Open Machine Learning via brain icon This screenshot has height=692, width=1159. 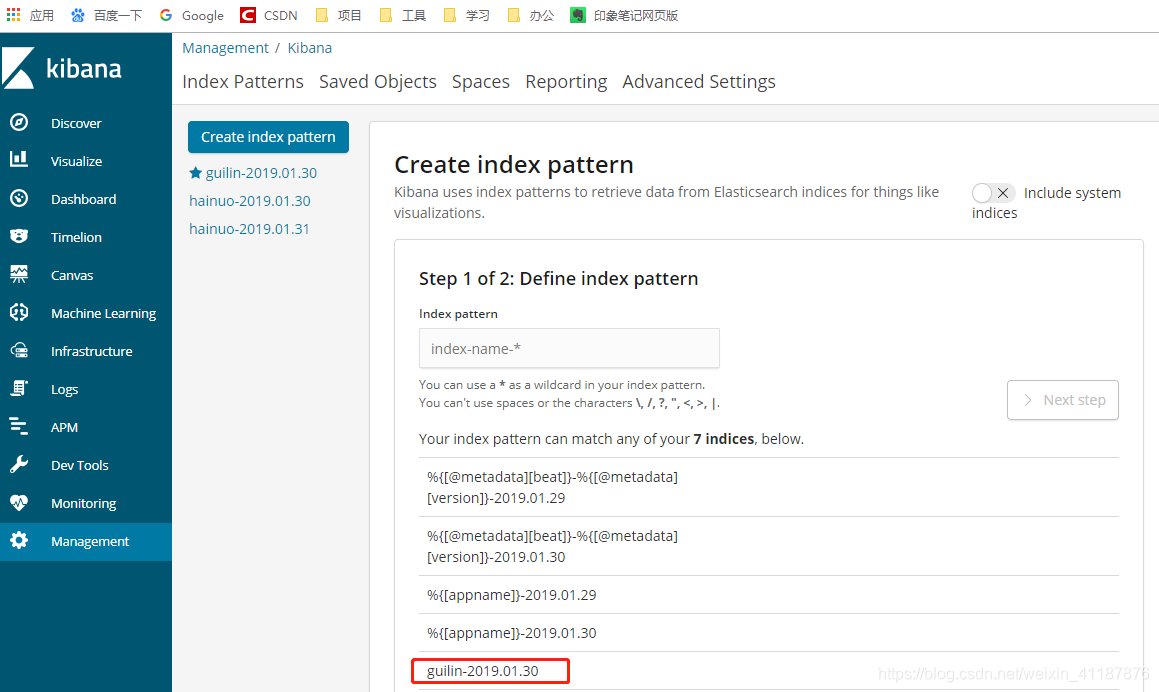[19, 312]
